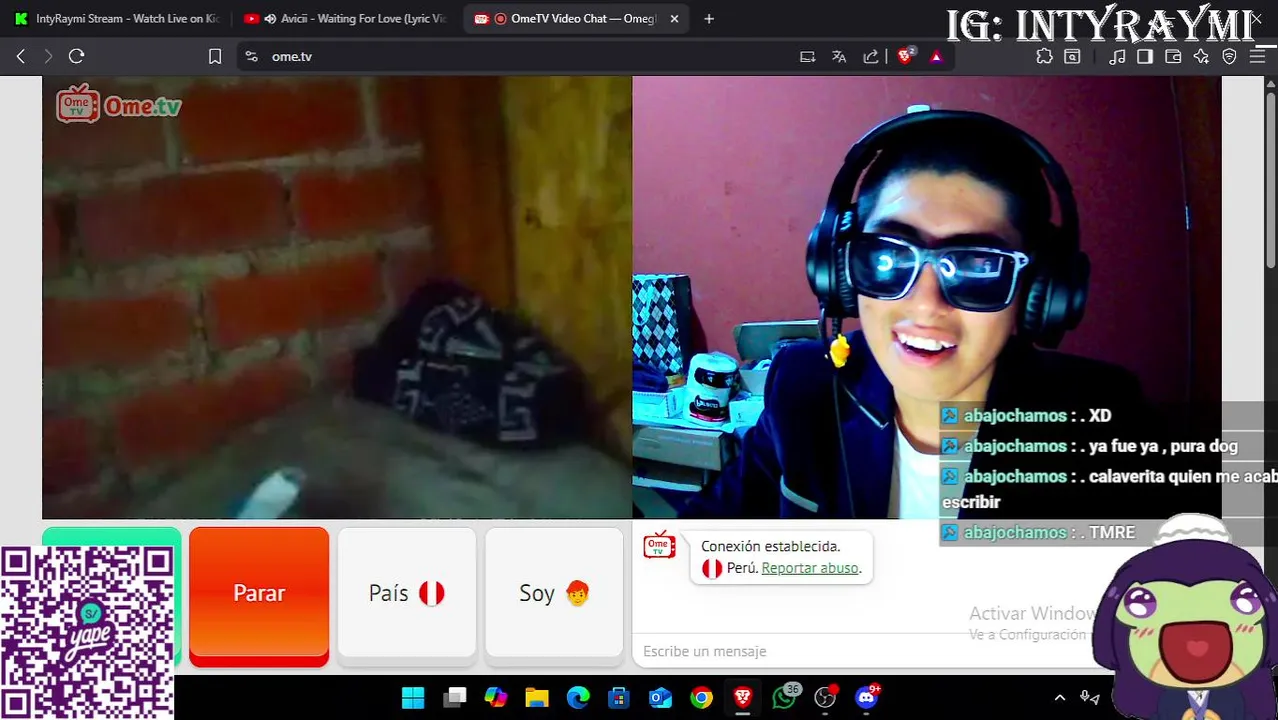Screen dimensions: 1278x720
Task: Open the Soy gender selector
Action: 554,593
